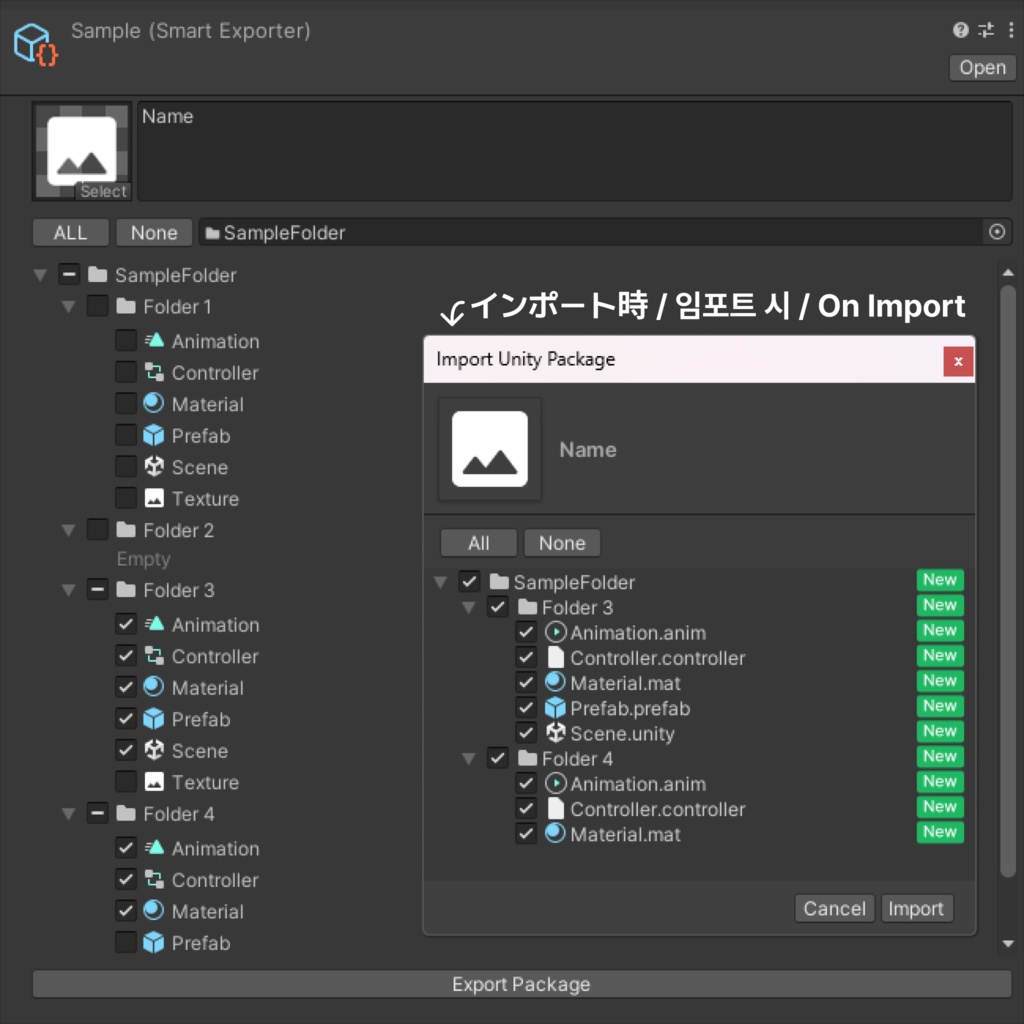This screenshot has width=1024, height=1024.
Task: Click Texture image icon under Folder 1
Action: pyautogui.click(x=154, y=498)
